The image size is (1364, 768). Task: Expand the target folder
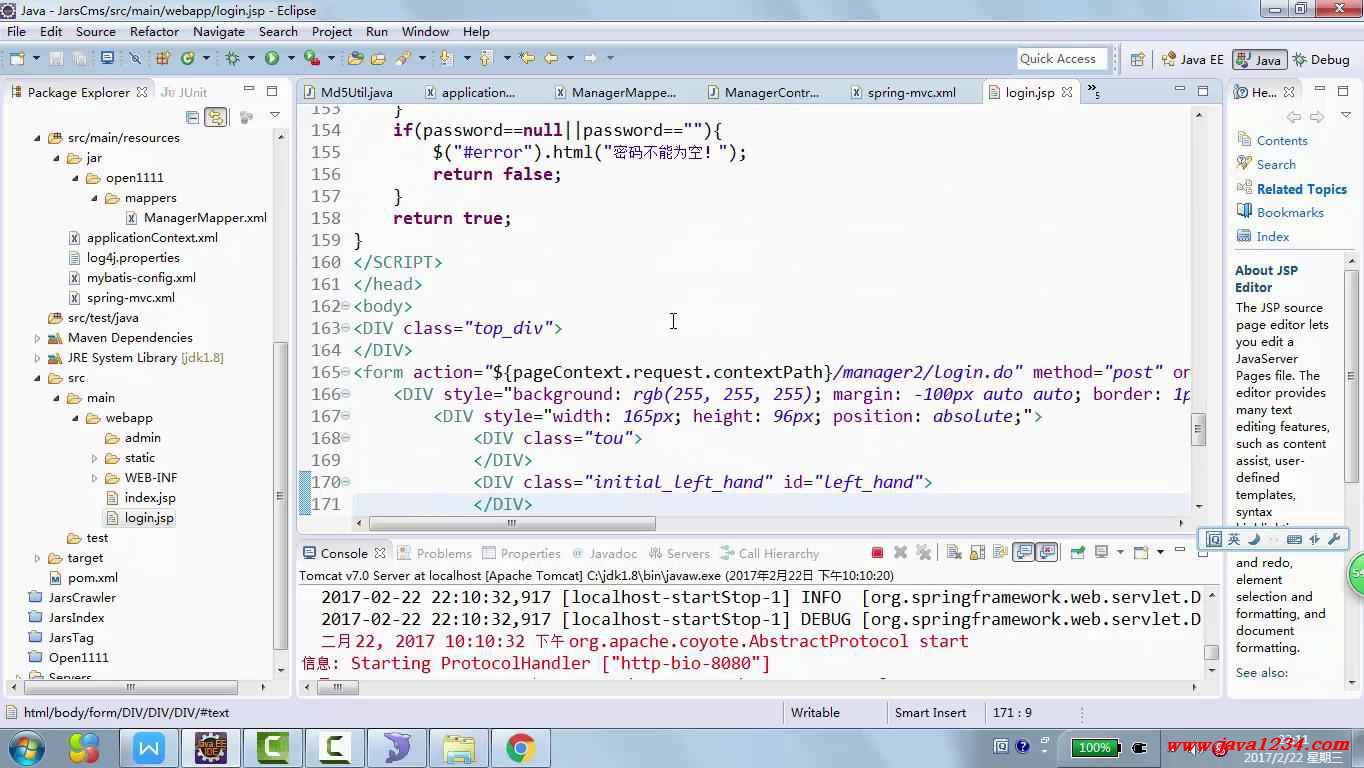pyautogui.click(x=37, y=558)
